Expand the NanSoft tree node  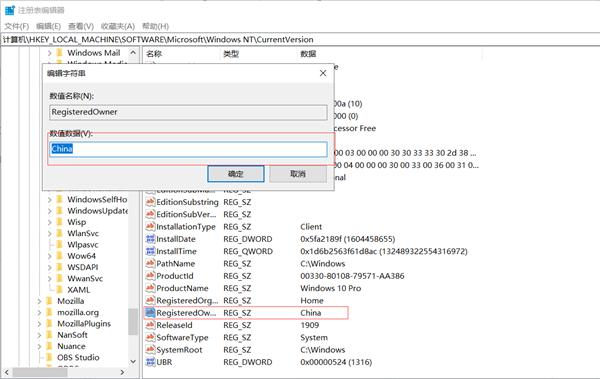[x=39, y=335]
